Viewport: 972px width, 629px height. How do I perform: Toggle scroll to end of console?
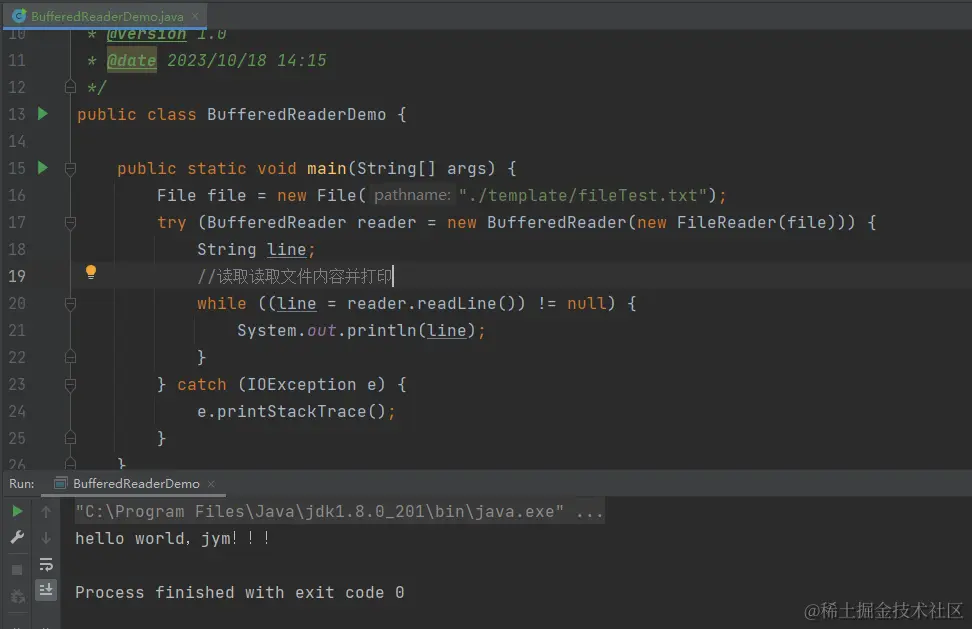46,590
